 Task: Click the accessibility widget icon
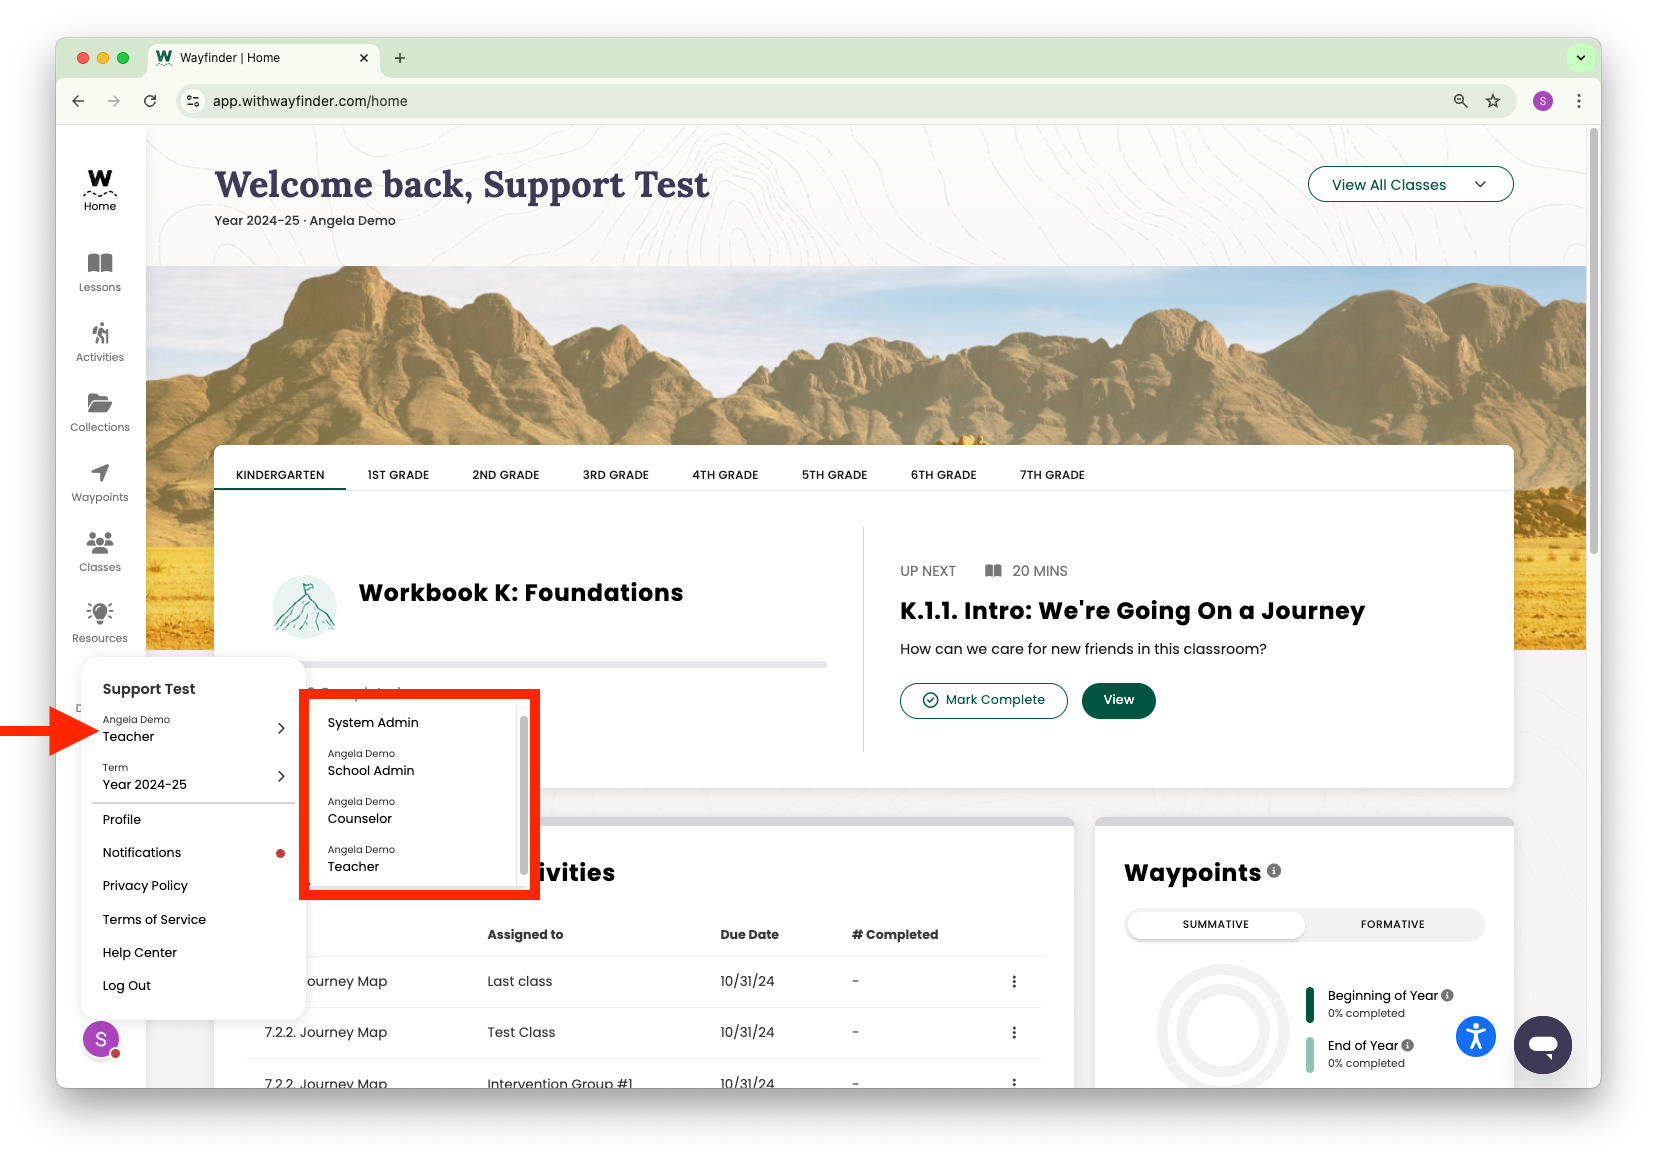1475,1036
